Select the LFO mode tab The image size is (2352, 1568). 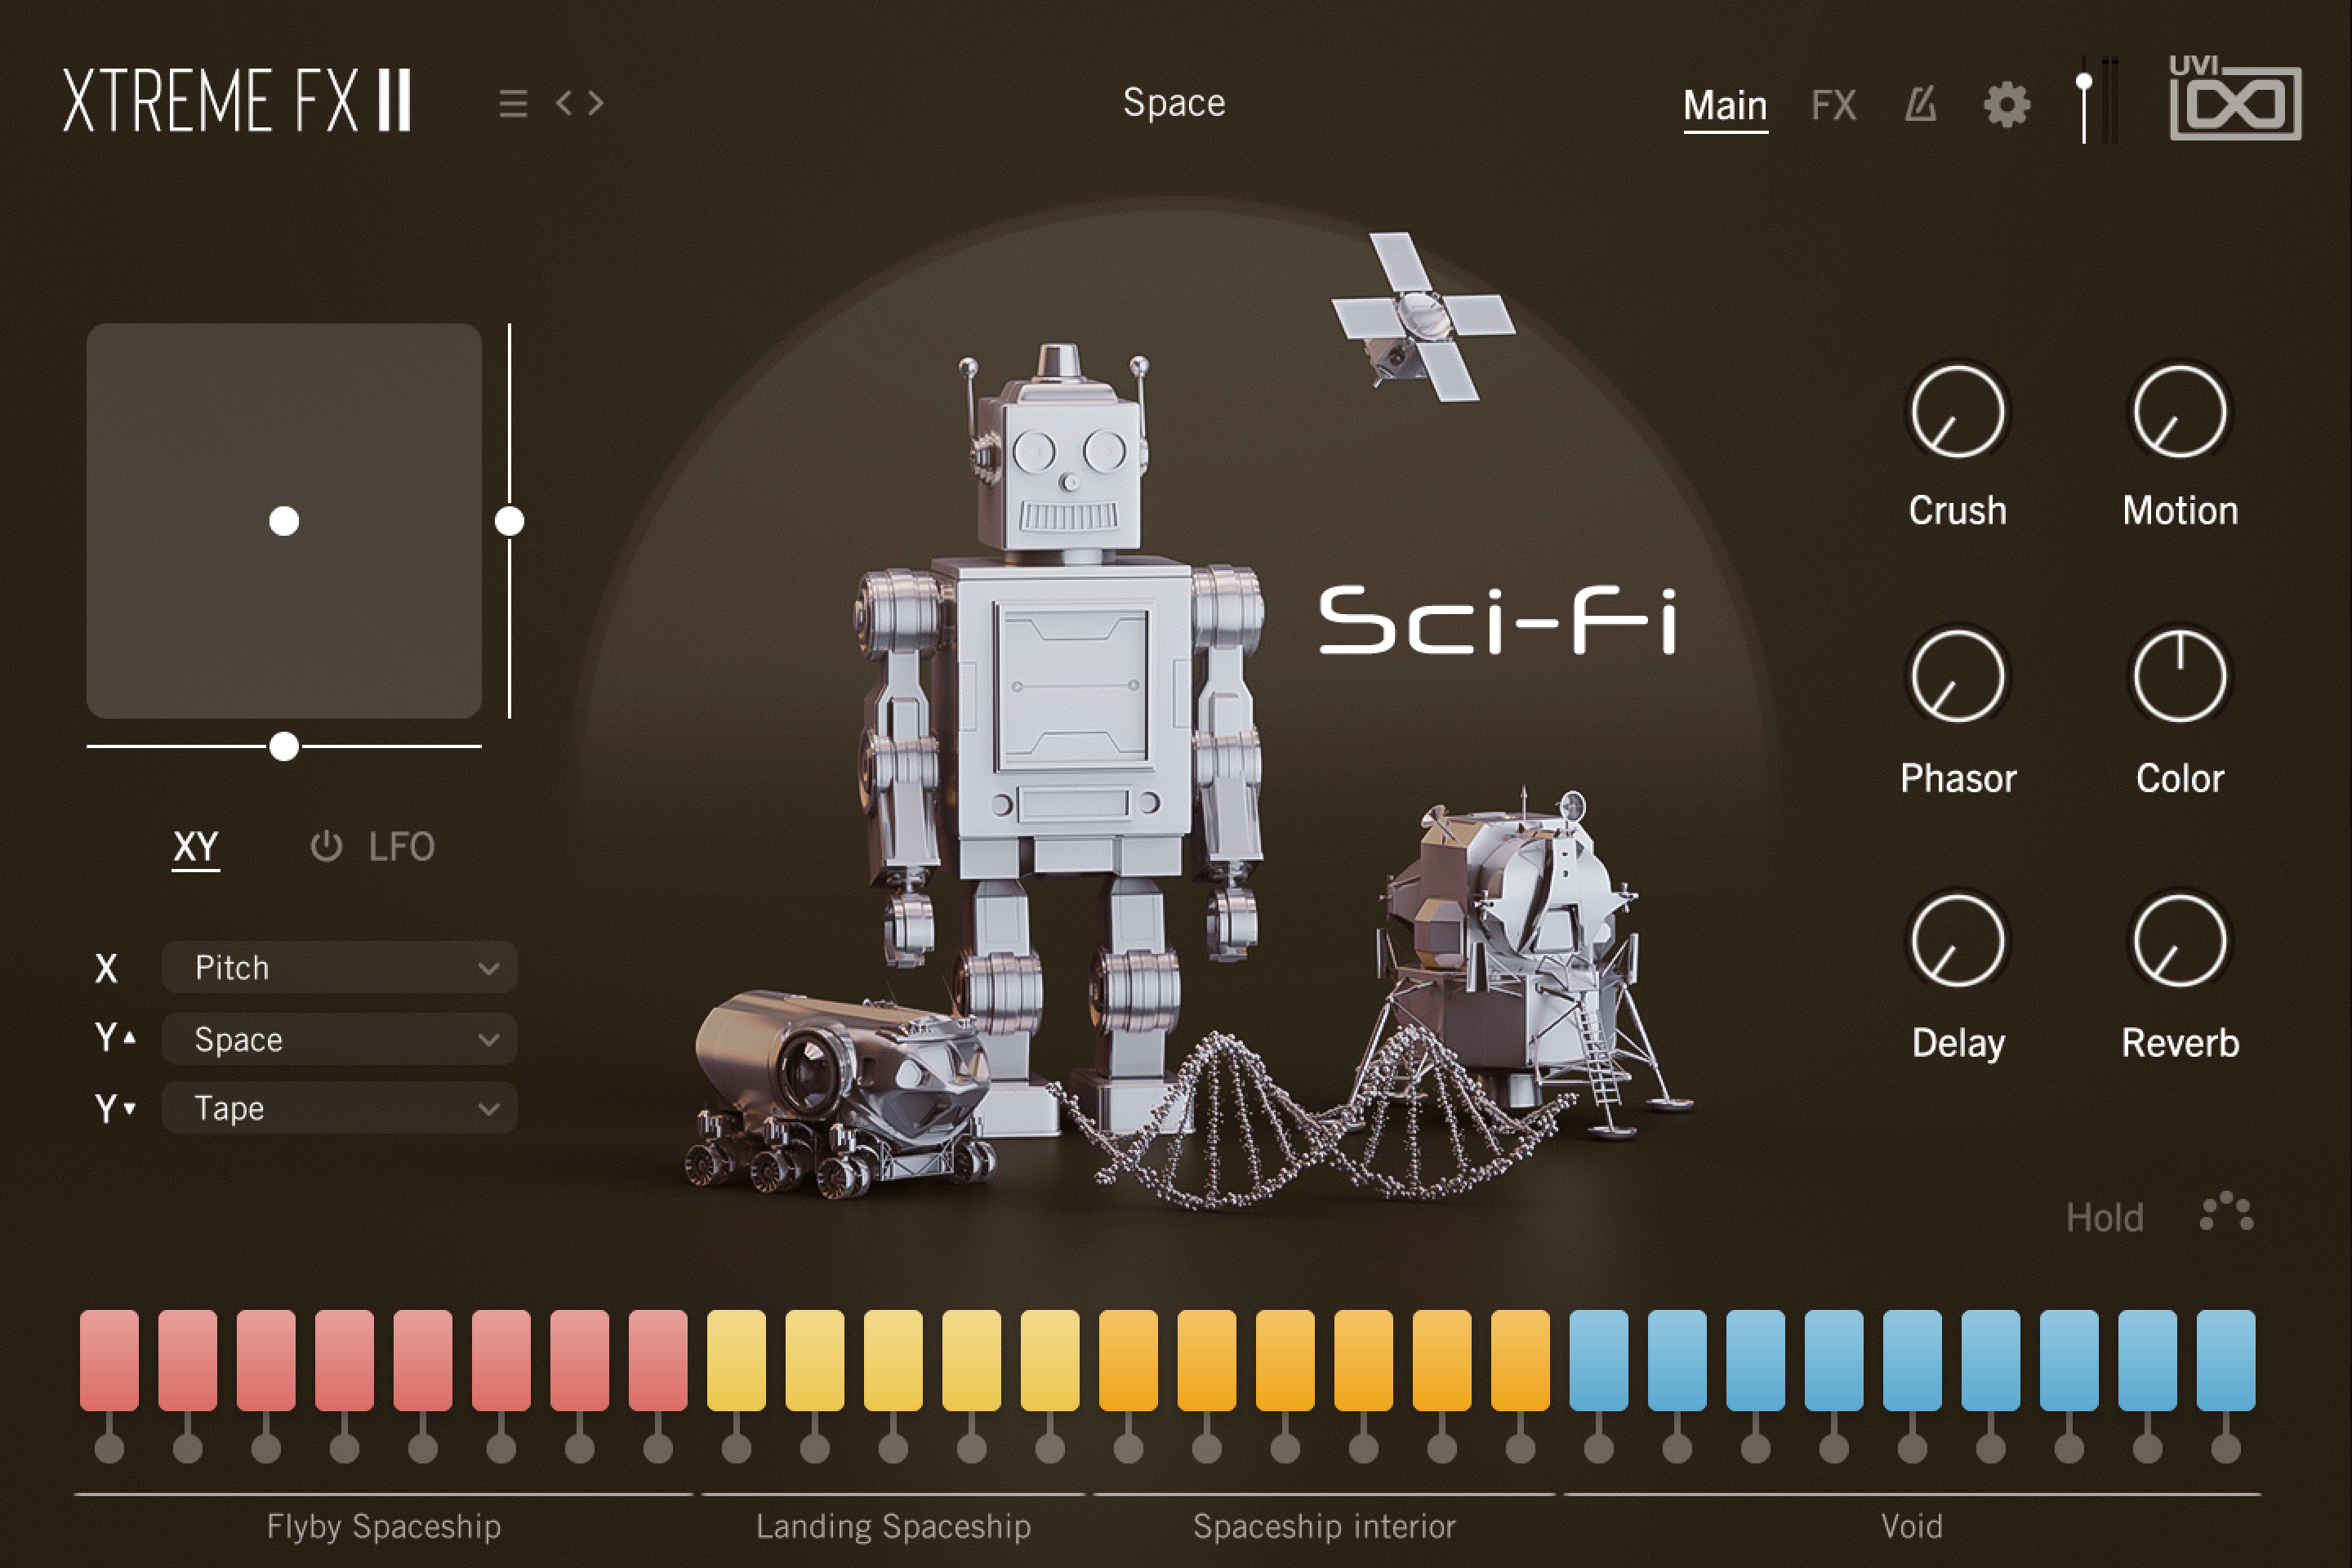coord(401,847)
